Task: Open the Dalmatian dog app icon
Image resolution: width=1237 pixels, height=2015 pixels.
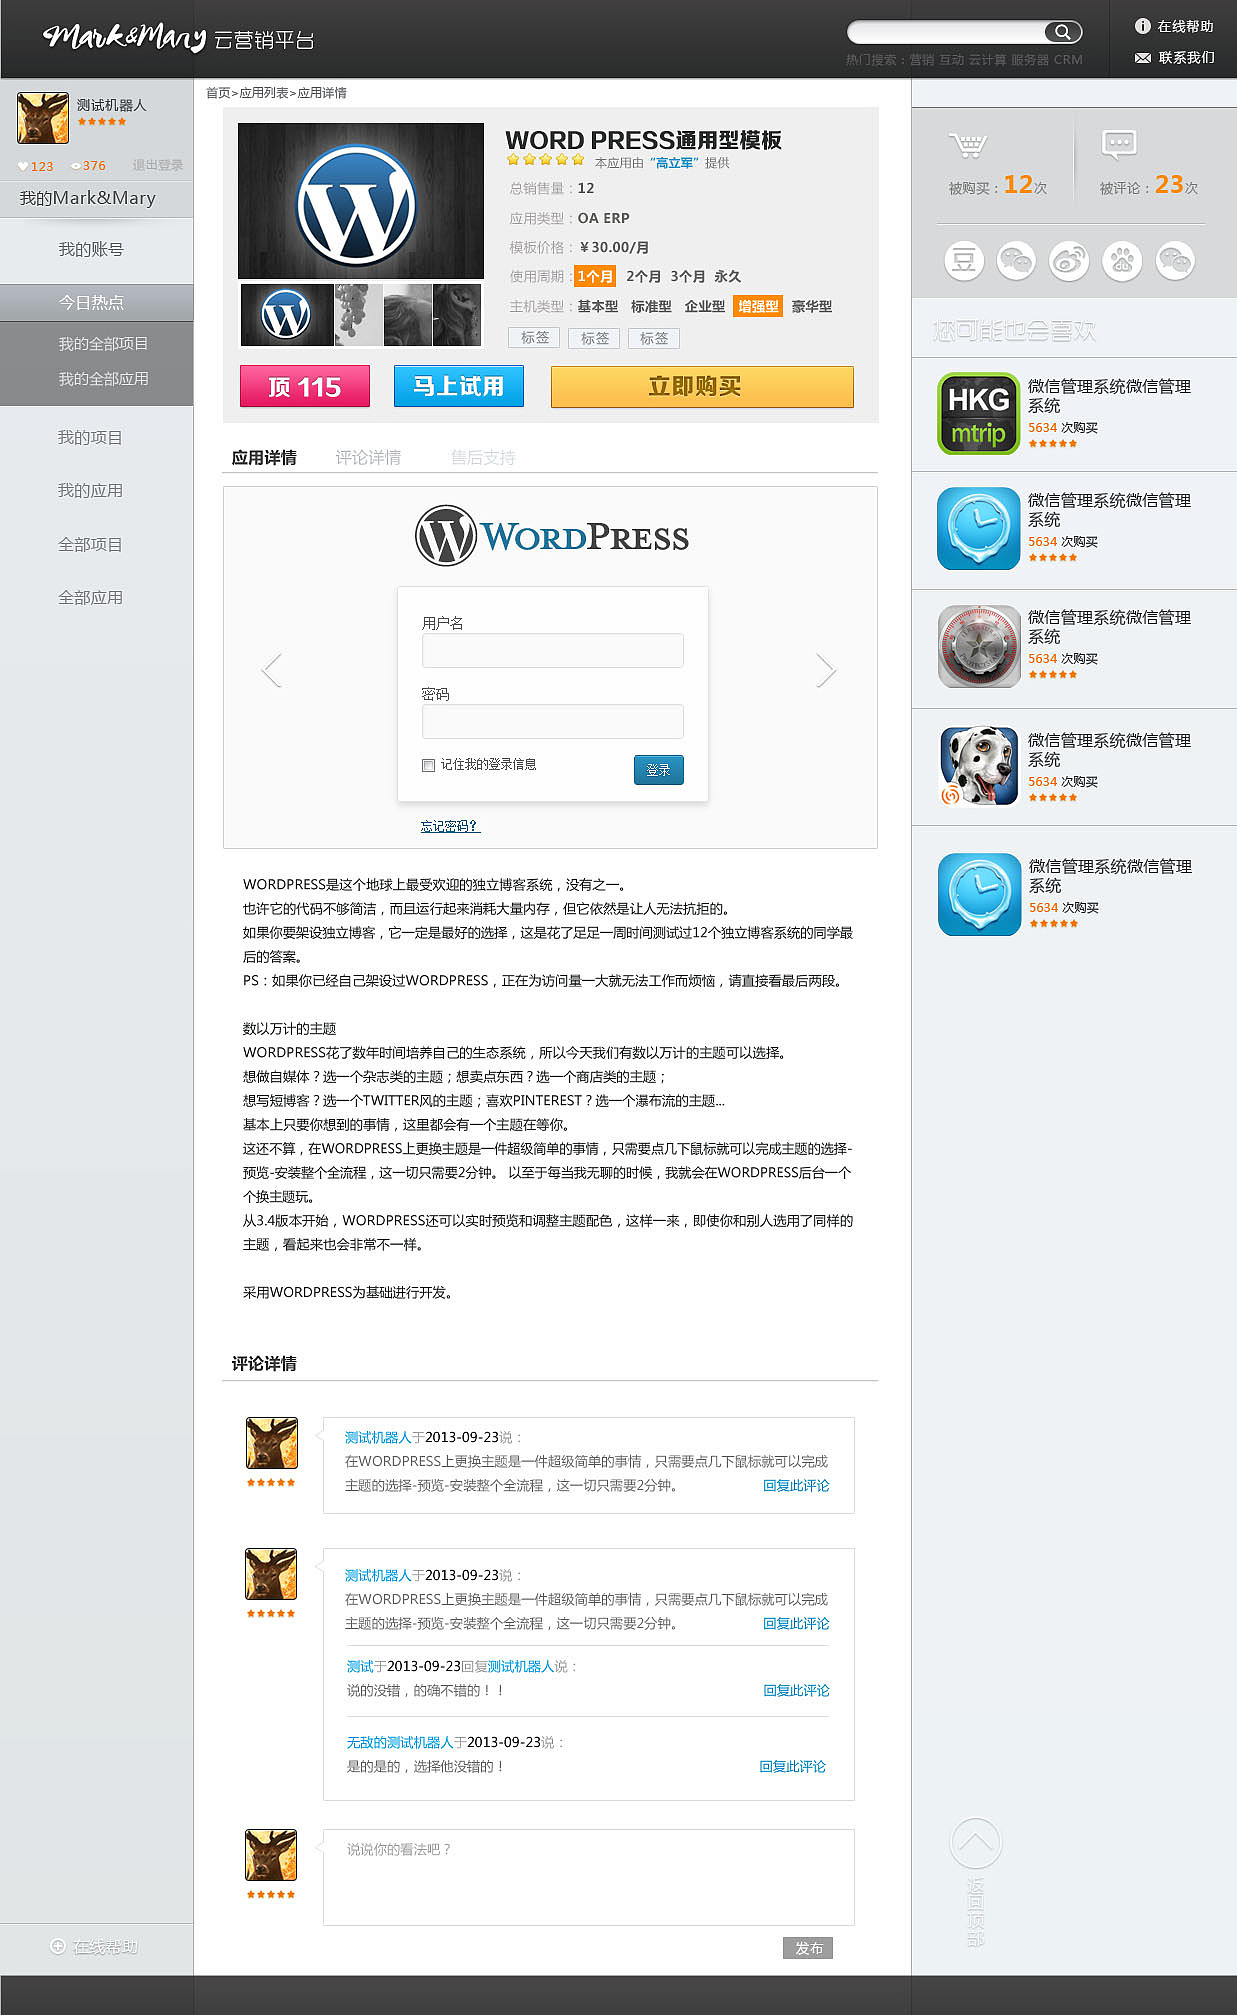Action: click(979, 766)
